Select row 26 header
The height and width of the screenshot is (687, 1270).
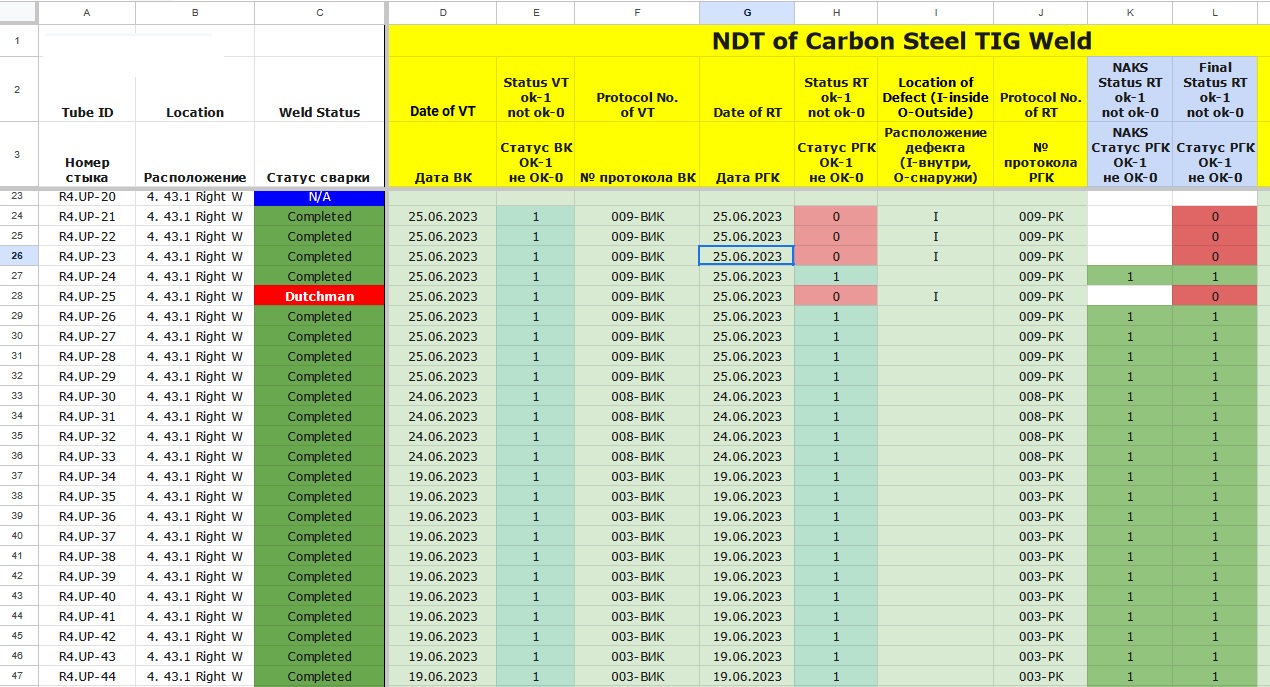18,256
